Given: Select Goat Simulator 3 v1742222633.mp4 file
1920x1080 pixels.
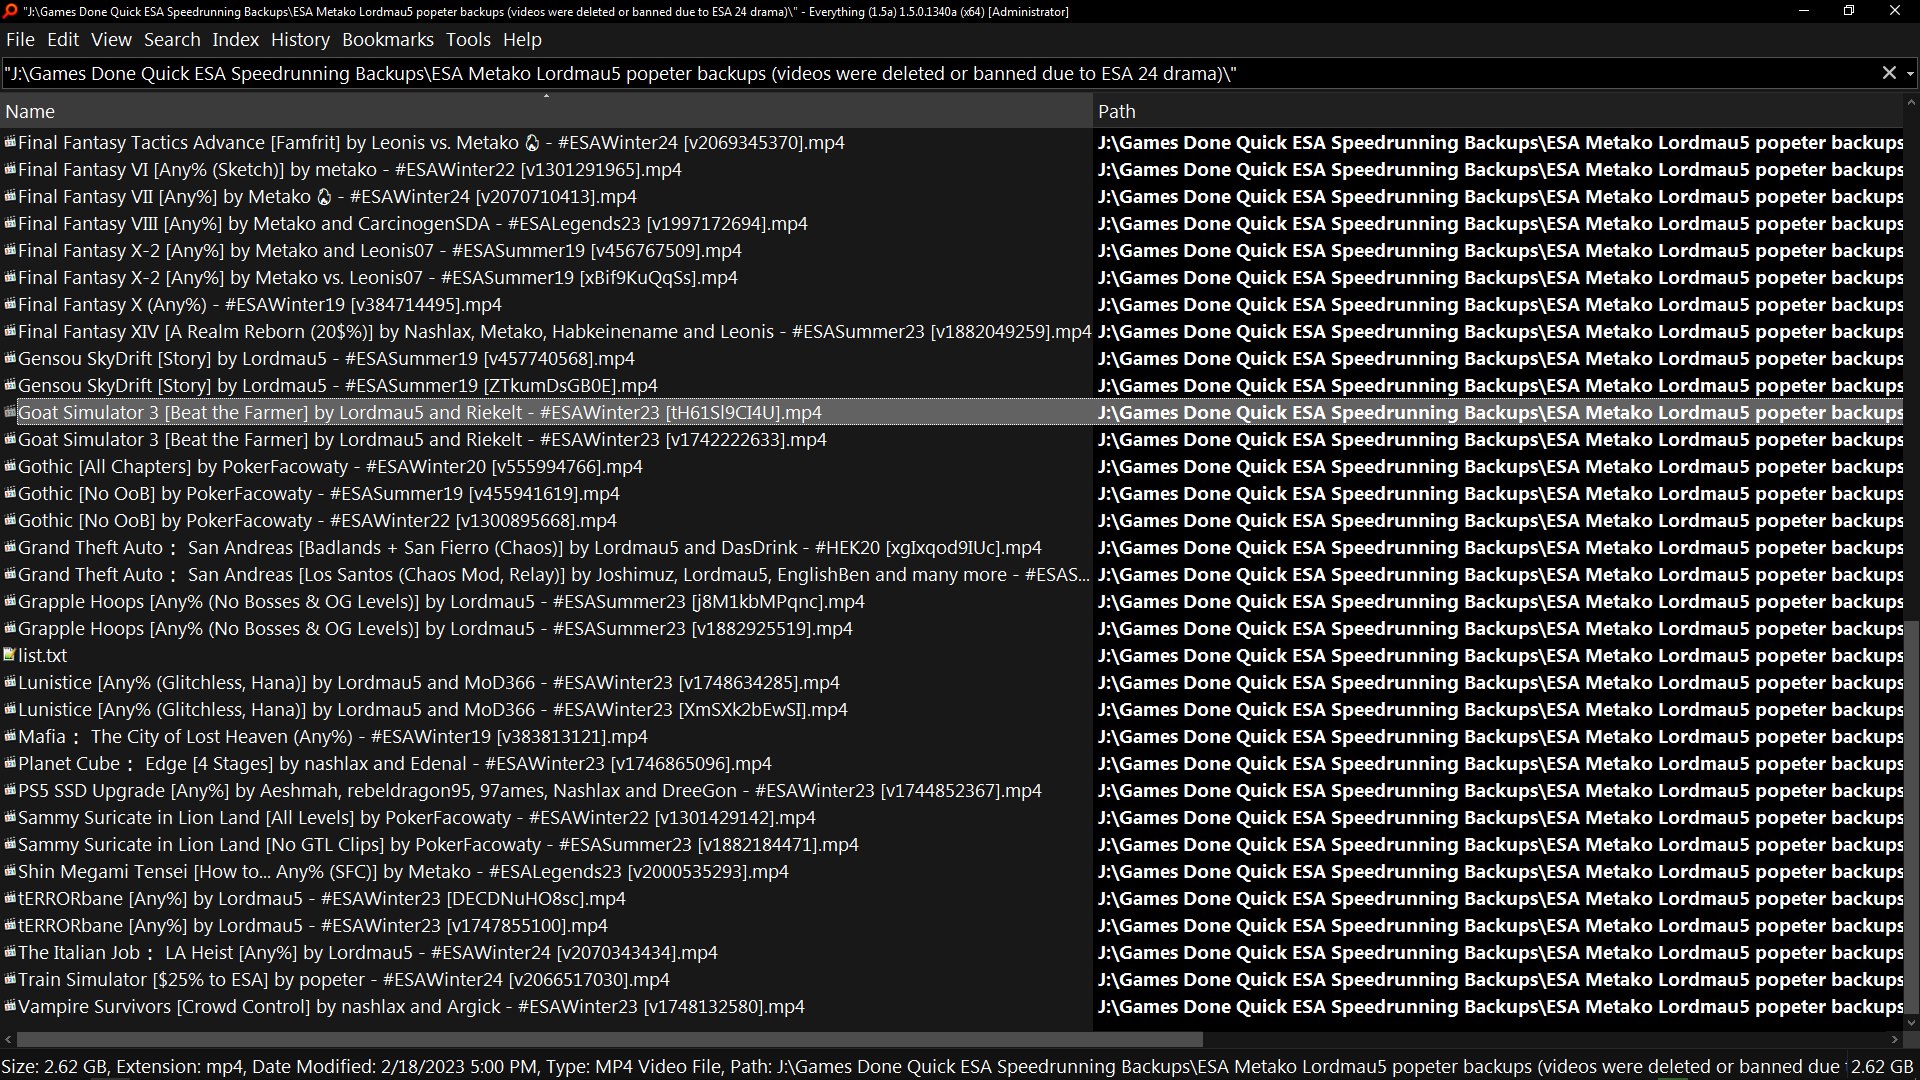Looking at the screenshot, I should coord(422,440).
